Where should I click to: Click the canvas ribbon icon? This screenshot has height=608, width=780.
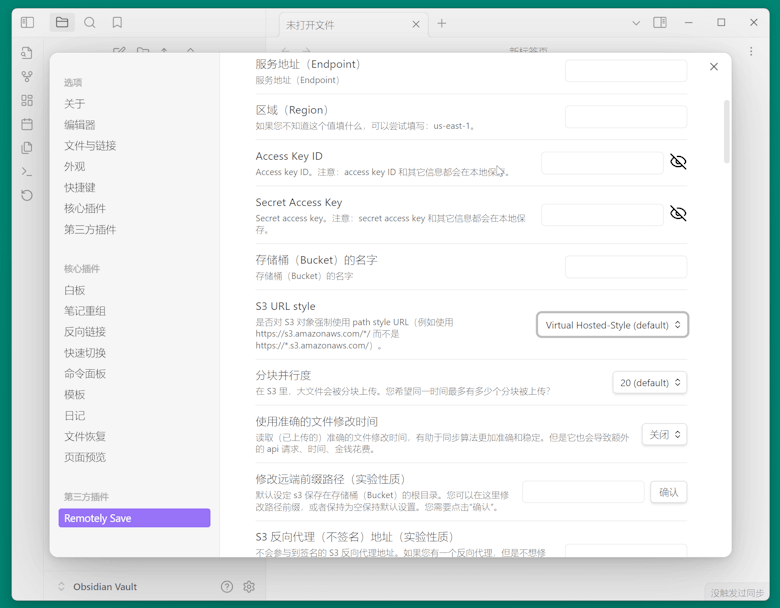[x=27, y=101]
